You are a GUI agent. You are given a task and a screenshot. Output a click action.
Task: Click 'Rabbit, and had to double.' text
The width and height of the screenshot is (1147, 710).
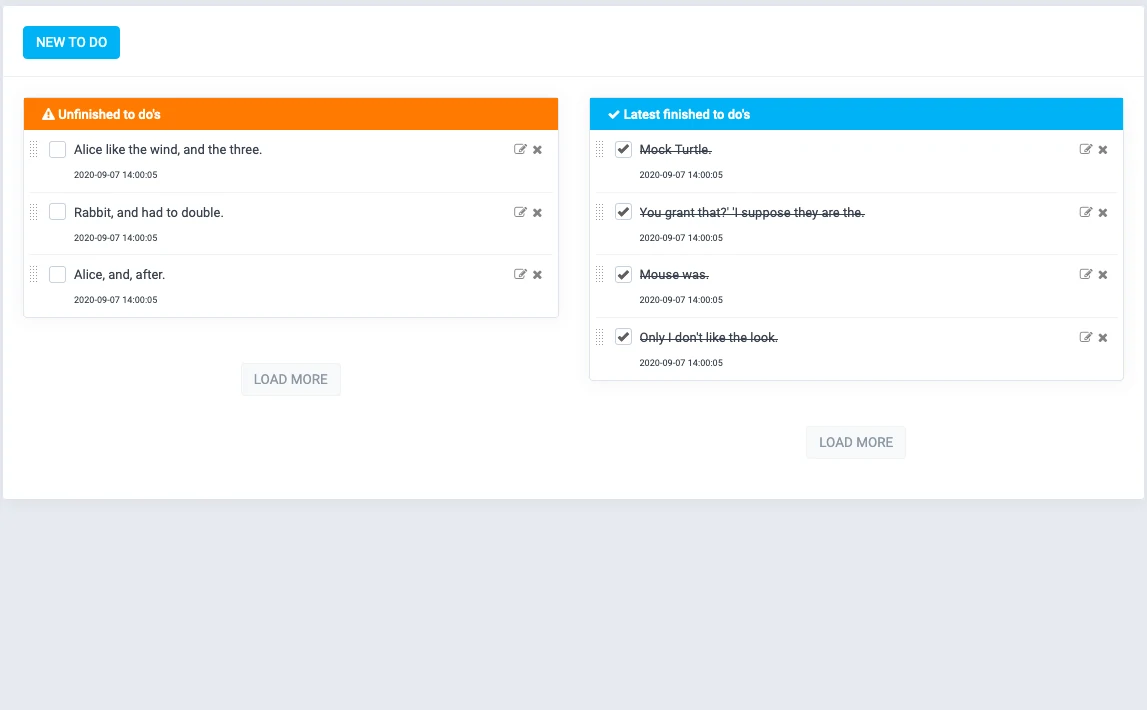(x=148, y=212)
